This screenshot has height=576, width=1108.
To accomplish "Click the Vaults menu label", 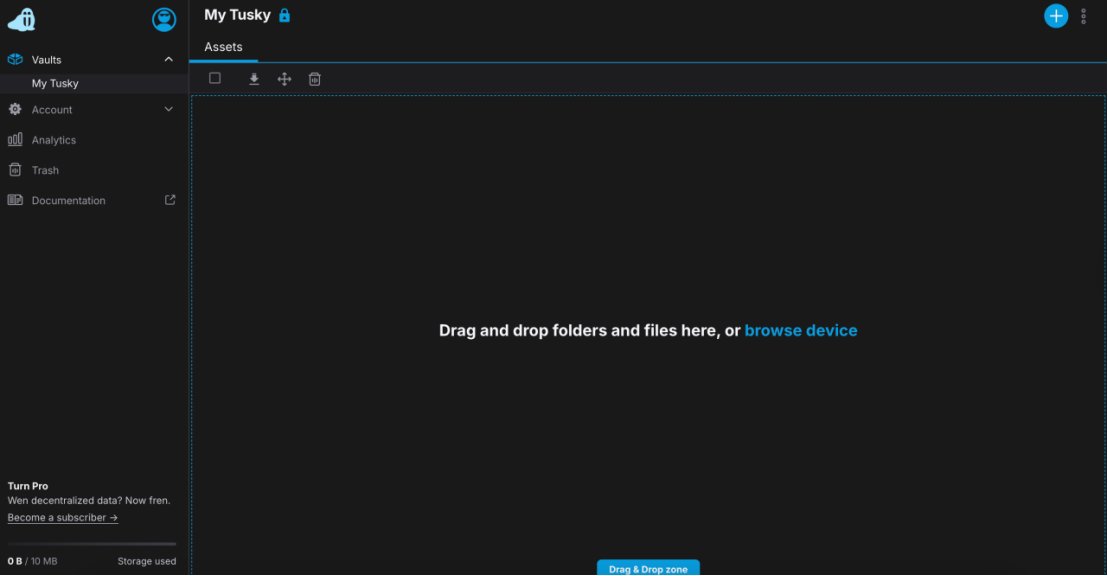I will [x=47, y=60].
